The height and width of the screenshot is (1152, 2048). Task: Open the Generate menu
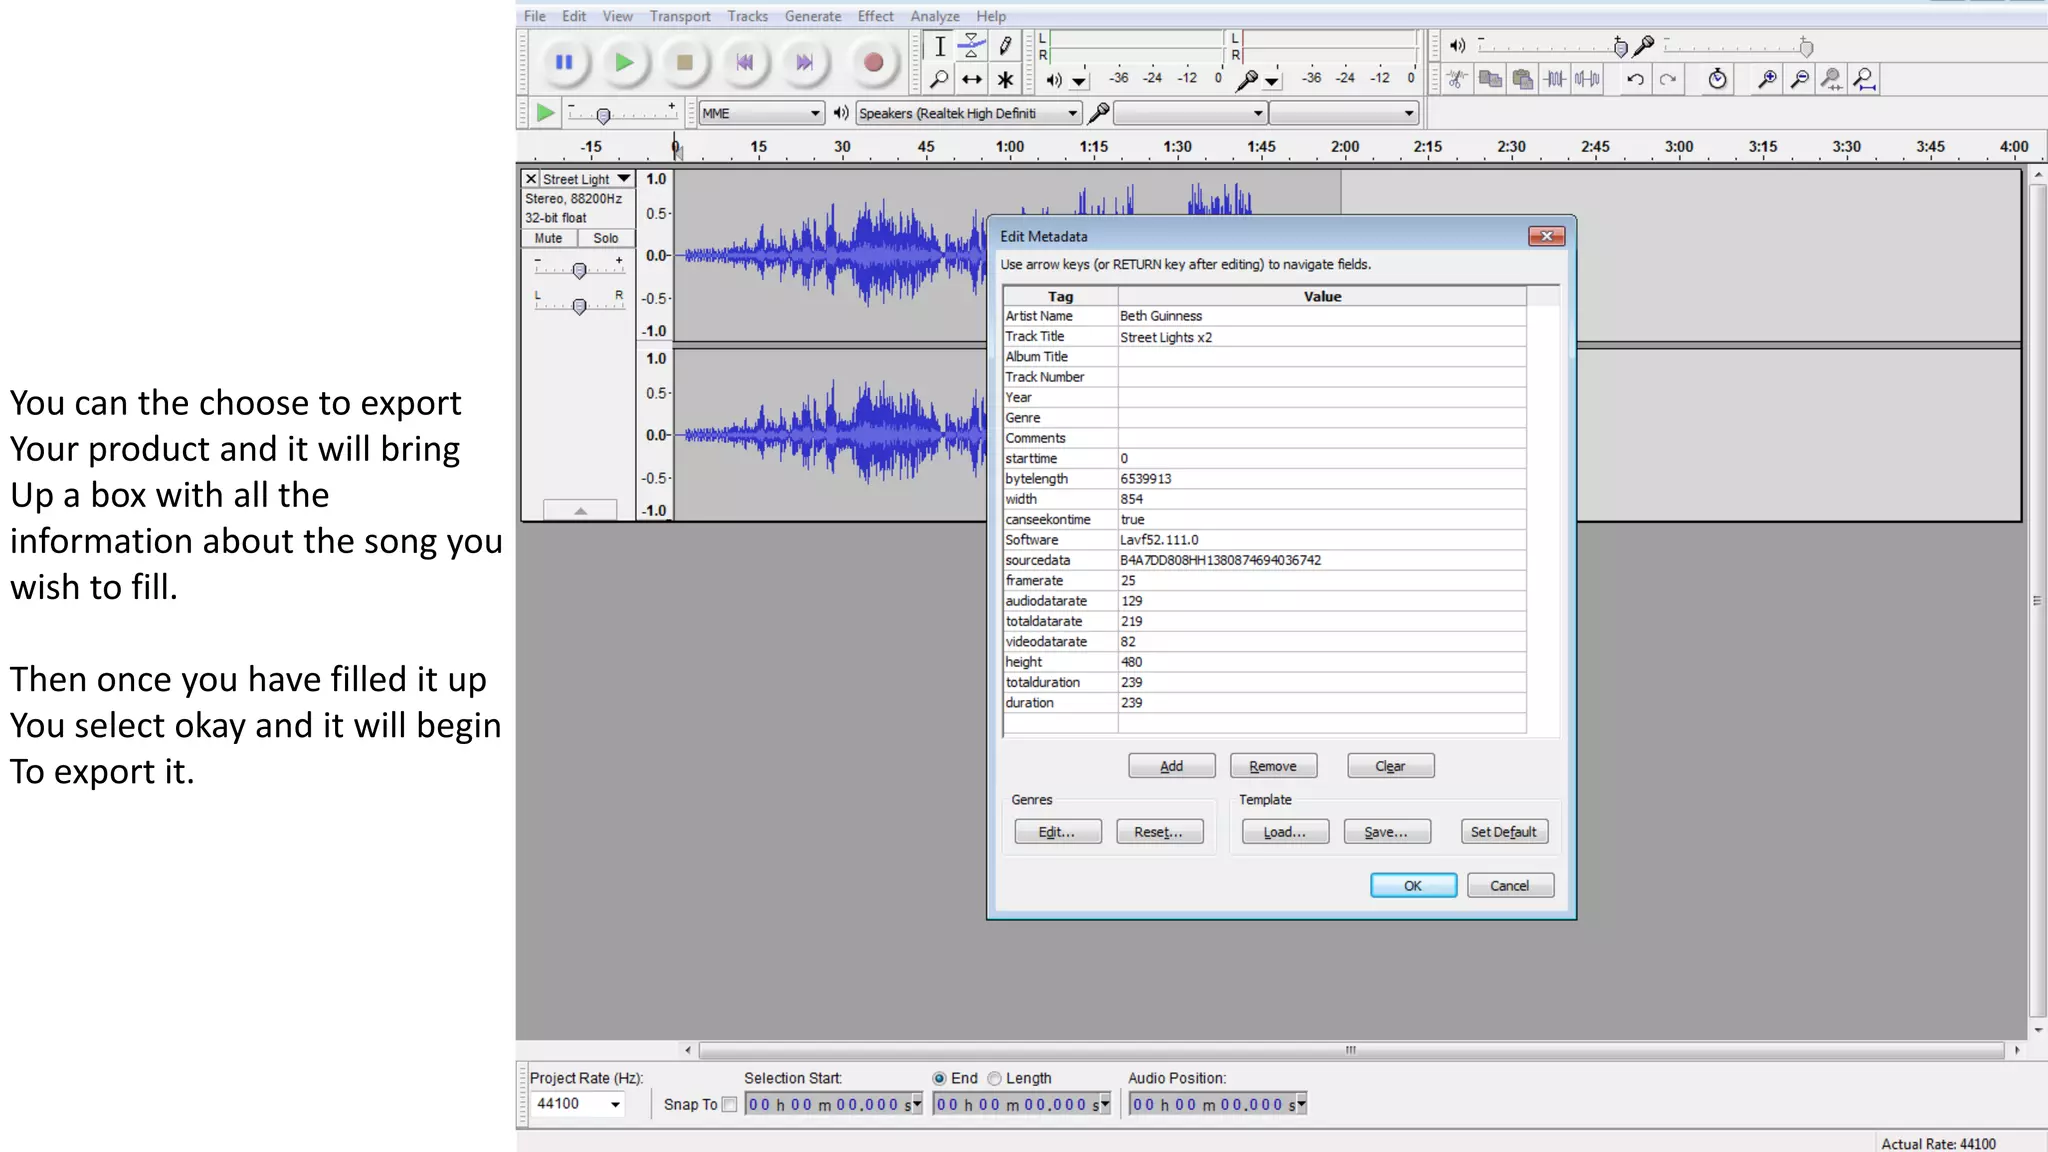pos(813,16)
